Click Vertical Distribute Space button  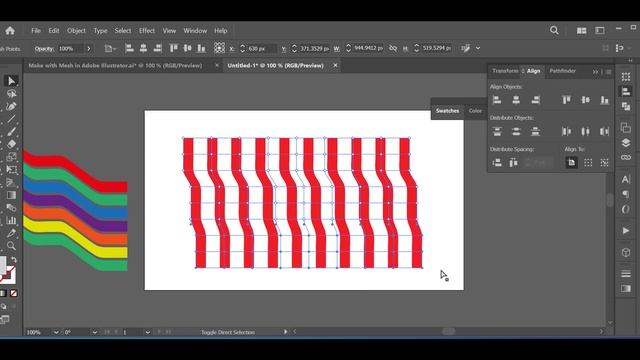tap(497, 163)
